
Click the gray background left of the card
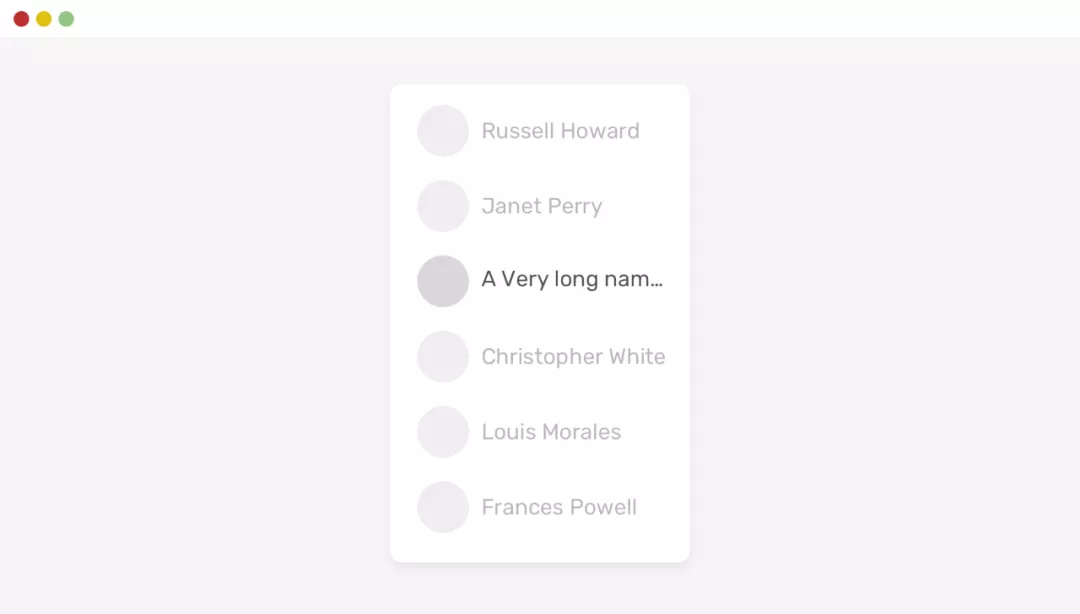200,320
